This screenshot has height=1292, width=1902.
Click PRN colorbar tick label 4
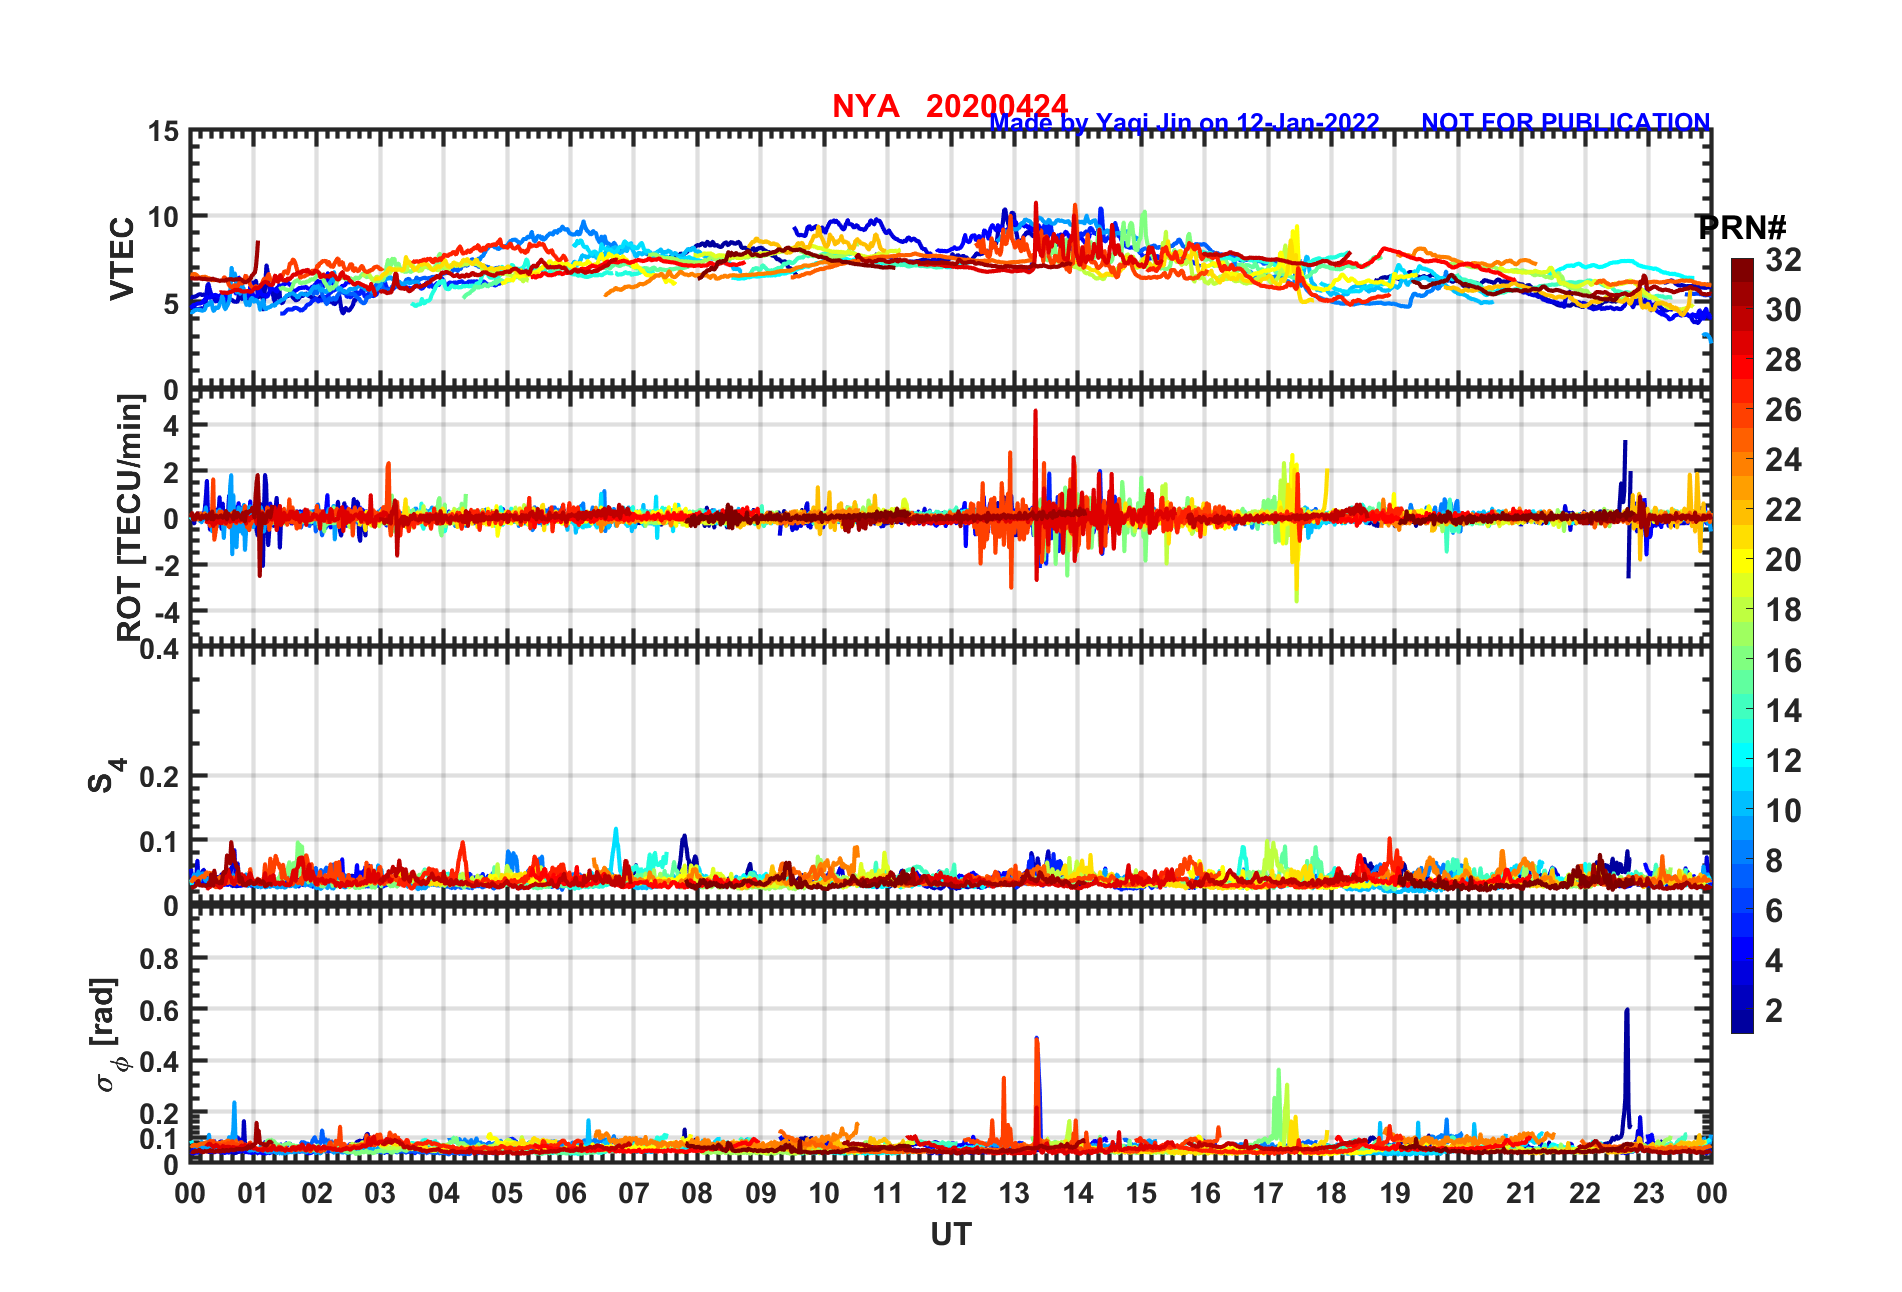1774,961
